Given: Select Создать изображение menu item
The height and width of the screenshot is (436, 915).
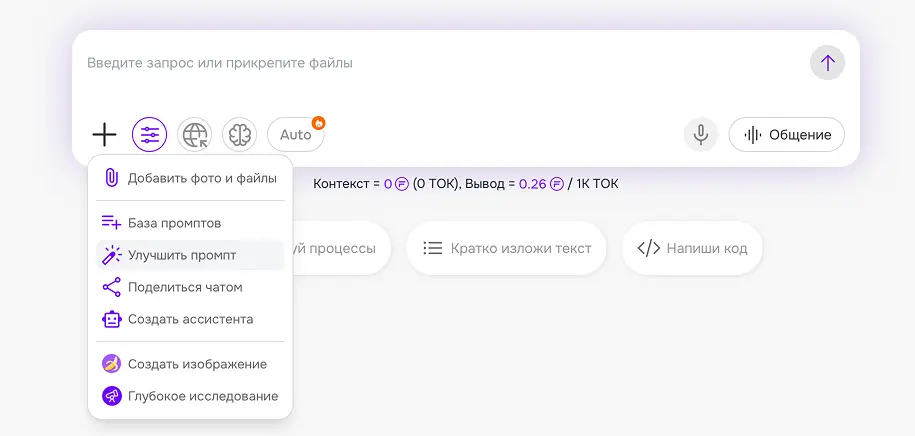Looking at the screenshot, I should click(x=190, y=364).
